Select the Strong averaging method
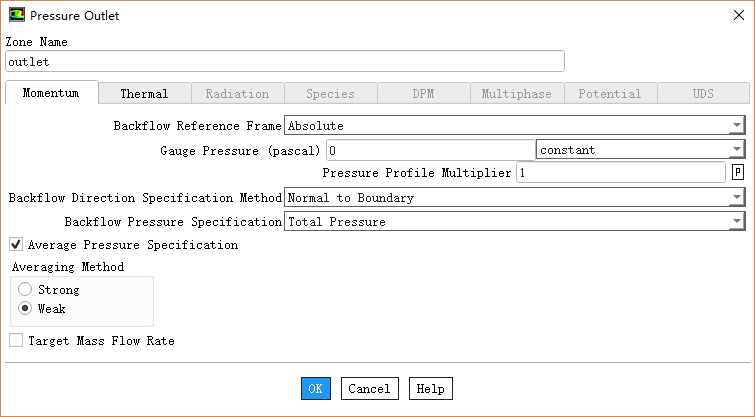The height and width of the screenshot is (417, 755). (25, 290)
